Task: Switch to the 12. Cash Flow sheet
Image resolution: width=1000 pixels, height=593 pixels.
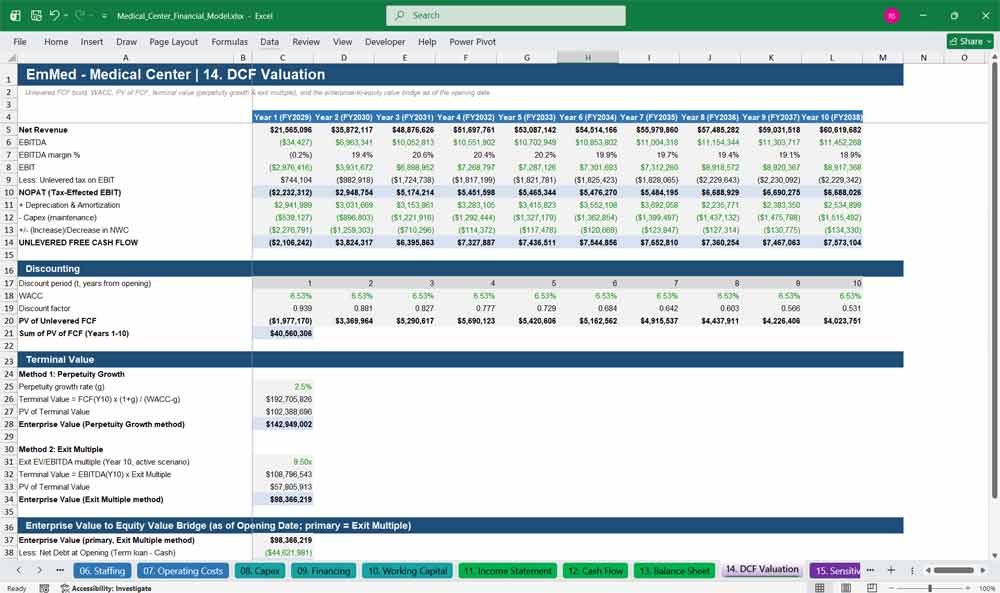Action: pyautogui.click(x=595, y=571)
